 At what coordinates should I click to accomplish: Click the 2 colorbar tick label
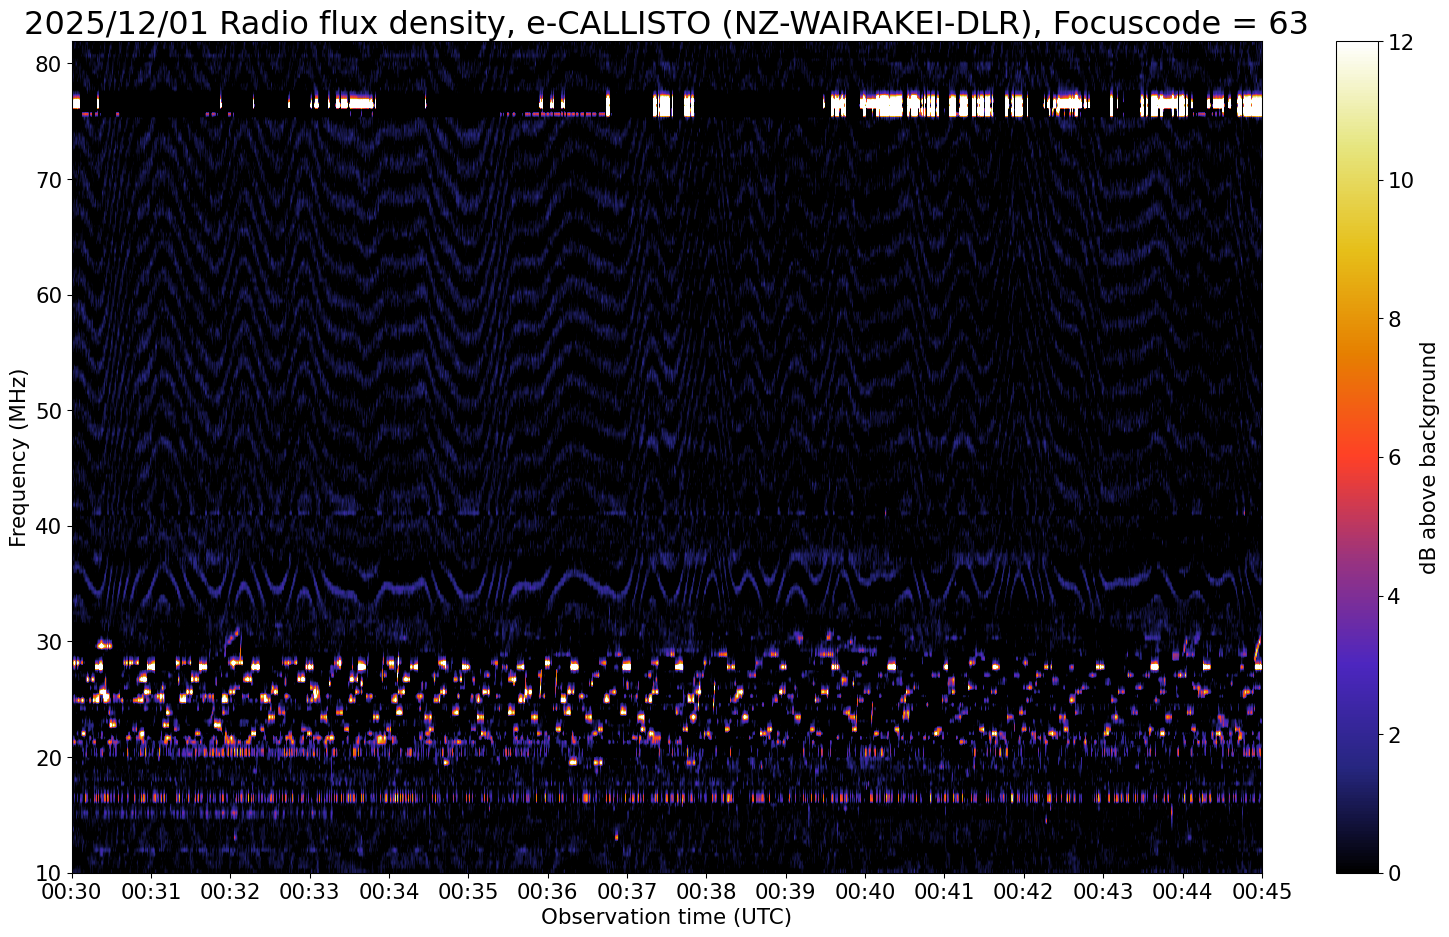coord(1390,735)
